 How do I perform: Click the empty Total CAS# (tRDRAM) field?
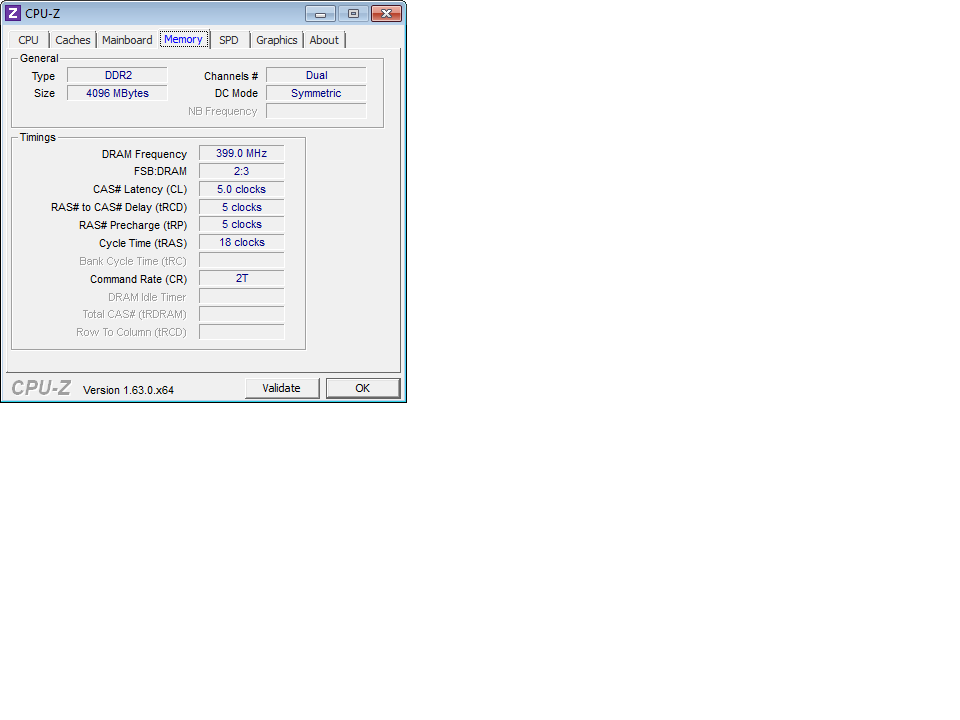pyautogui.click(x=242, y=314)
